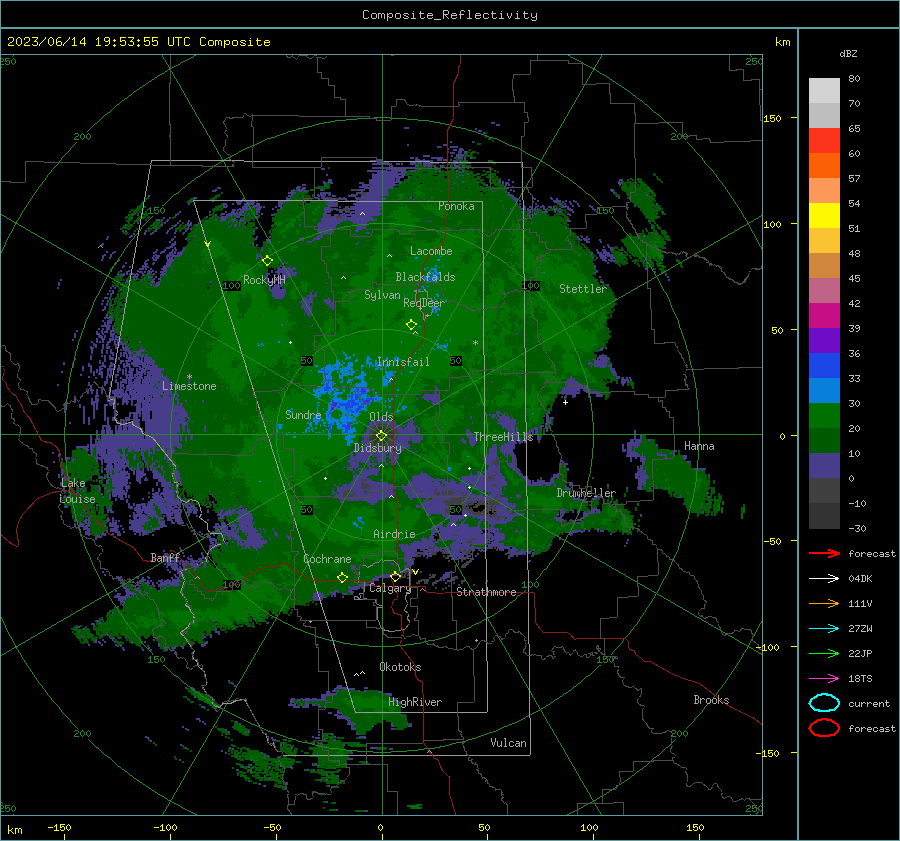Click yellow diamond marker near RockyMH
This screenshot has height=841, width=900.
[267, 261]
